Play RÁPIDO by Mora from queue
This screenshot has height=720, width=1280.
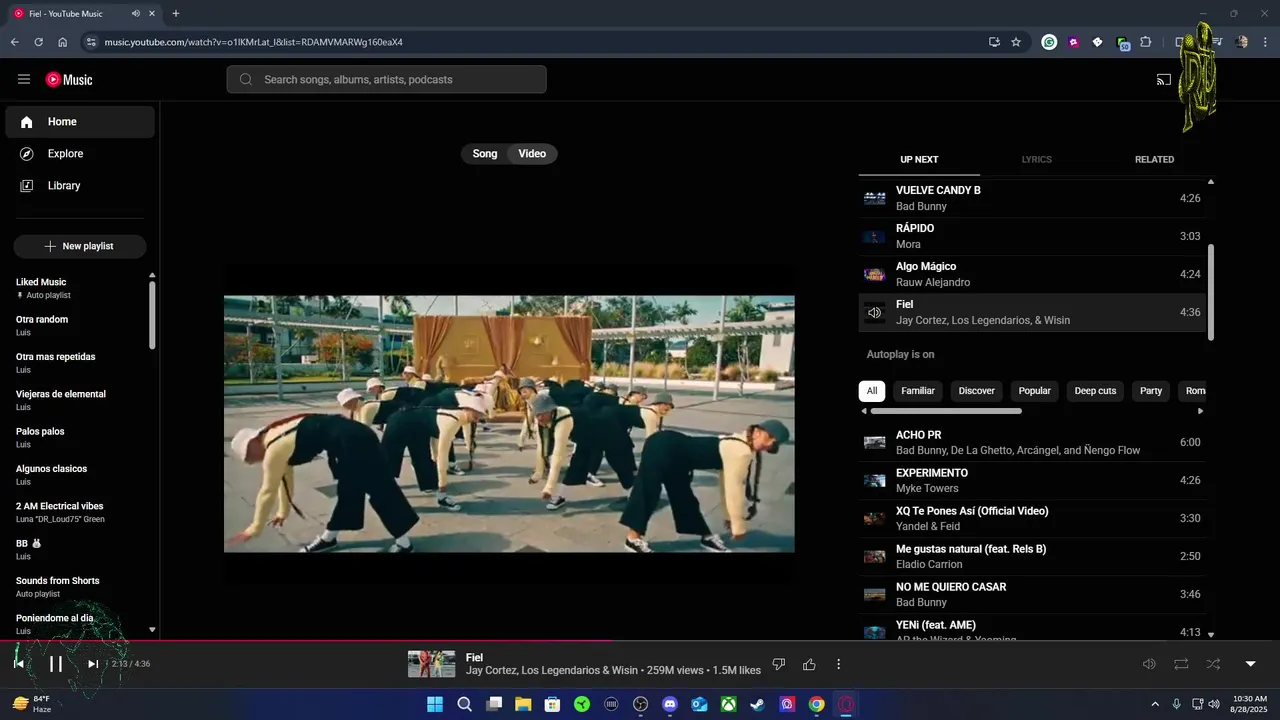1032,236
